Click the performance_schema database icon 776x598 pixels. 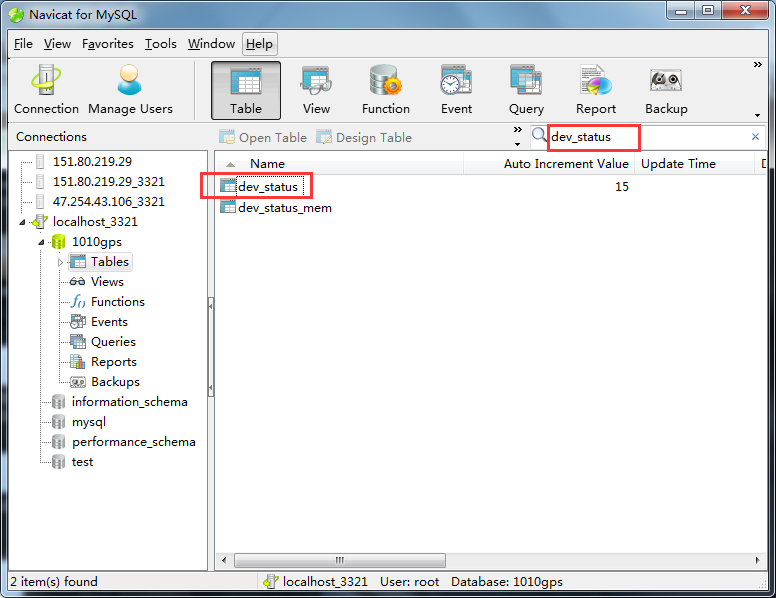pyautogui.click(x=58, y=442)
